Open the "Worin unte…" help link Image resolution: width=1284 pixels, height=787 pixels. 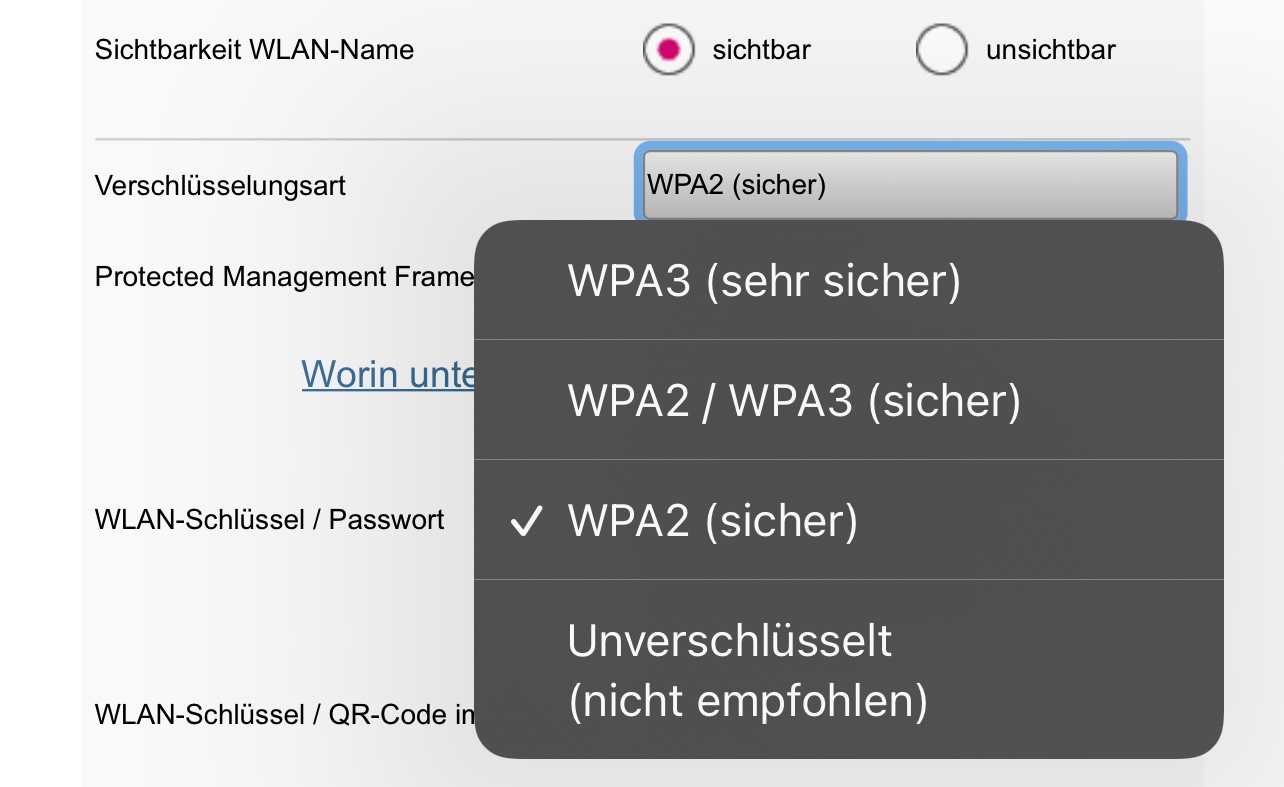pyautogui.click(x=388, y=373)
